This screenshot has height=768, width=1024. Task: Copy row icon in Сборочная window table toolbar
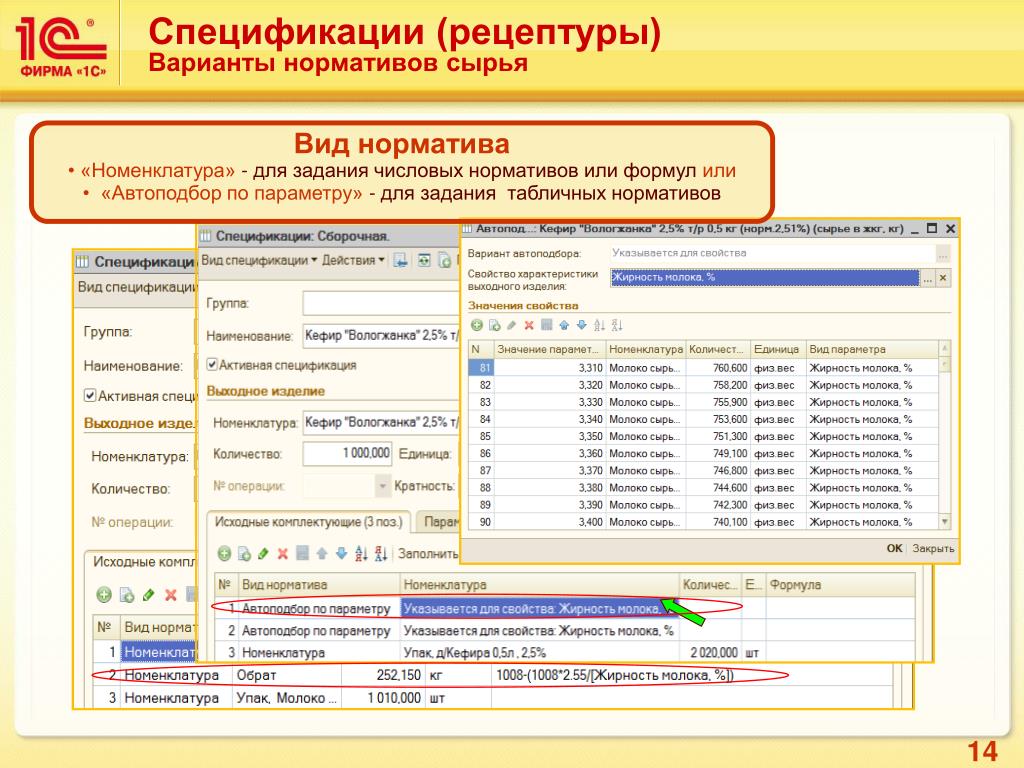pos(244,554)
